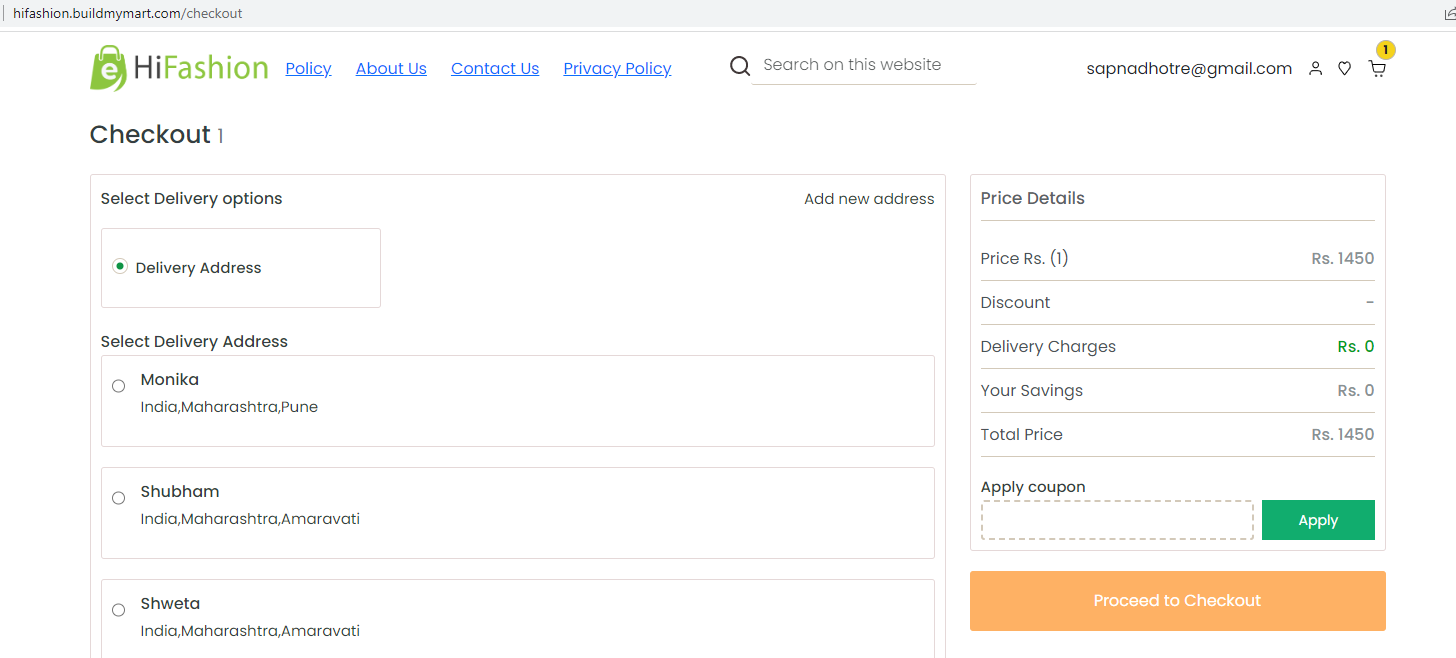The height and width of the screenshot is (658, 1456).
Task: Click the Total Price label
Action: 1021,434
